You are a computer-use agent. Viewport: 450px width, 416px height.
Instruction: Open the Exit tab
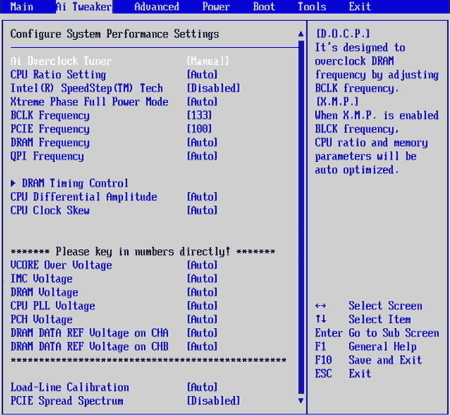(x=360, y=6)
